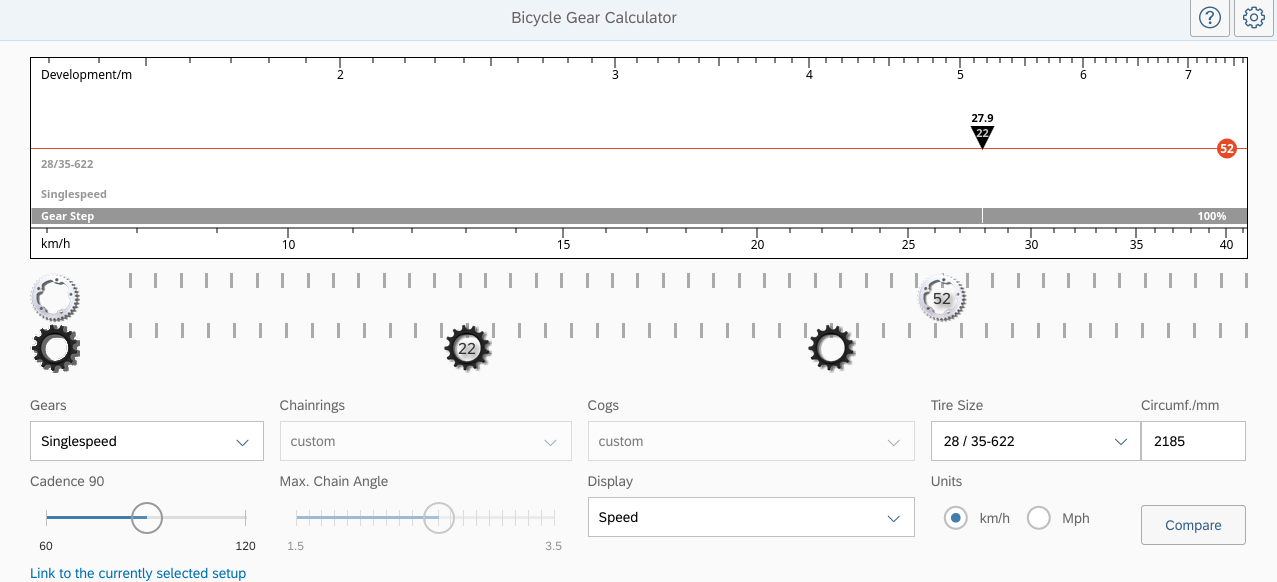Click the Max. Chain Angle slider handle
Viewport: 1277px width, 582px height.
pyautogui.click(x=438, y=517)
